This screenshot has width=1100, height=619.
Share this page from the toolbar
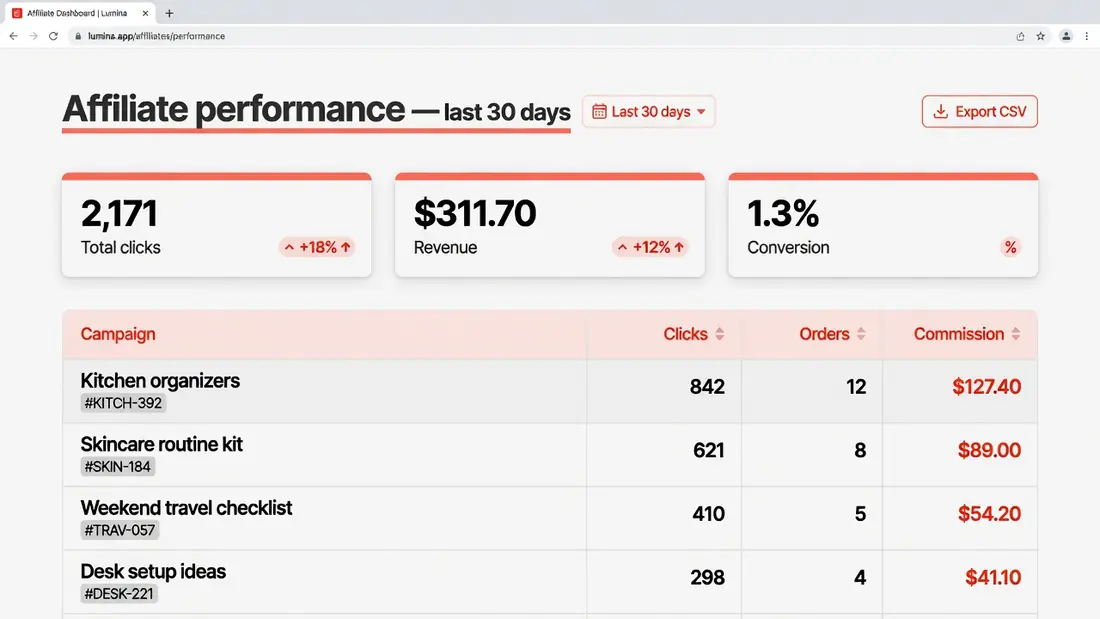(1020, 36)
